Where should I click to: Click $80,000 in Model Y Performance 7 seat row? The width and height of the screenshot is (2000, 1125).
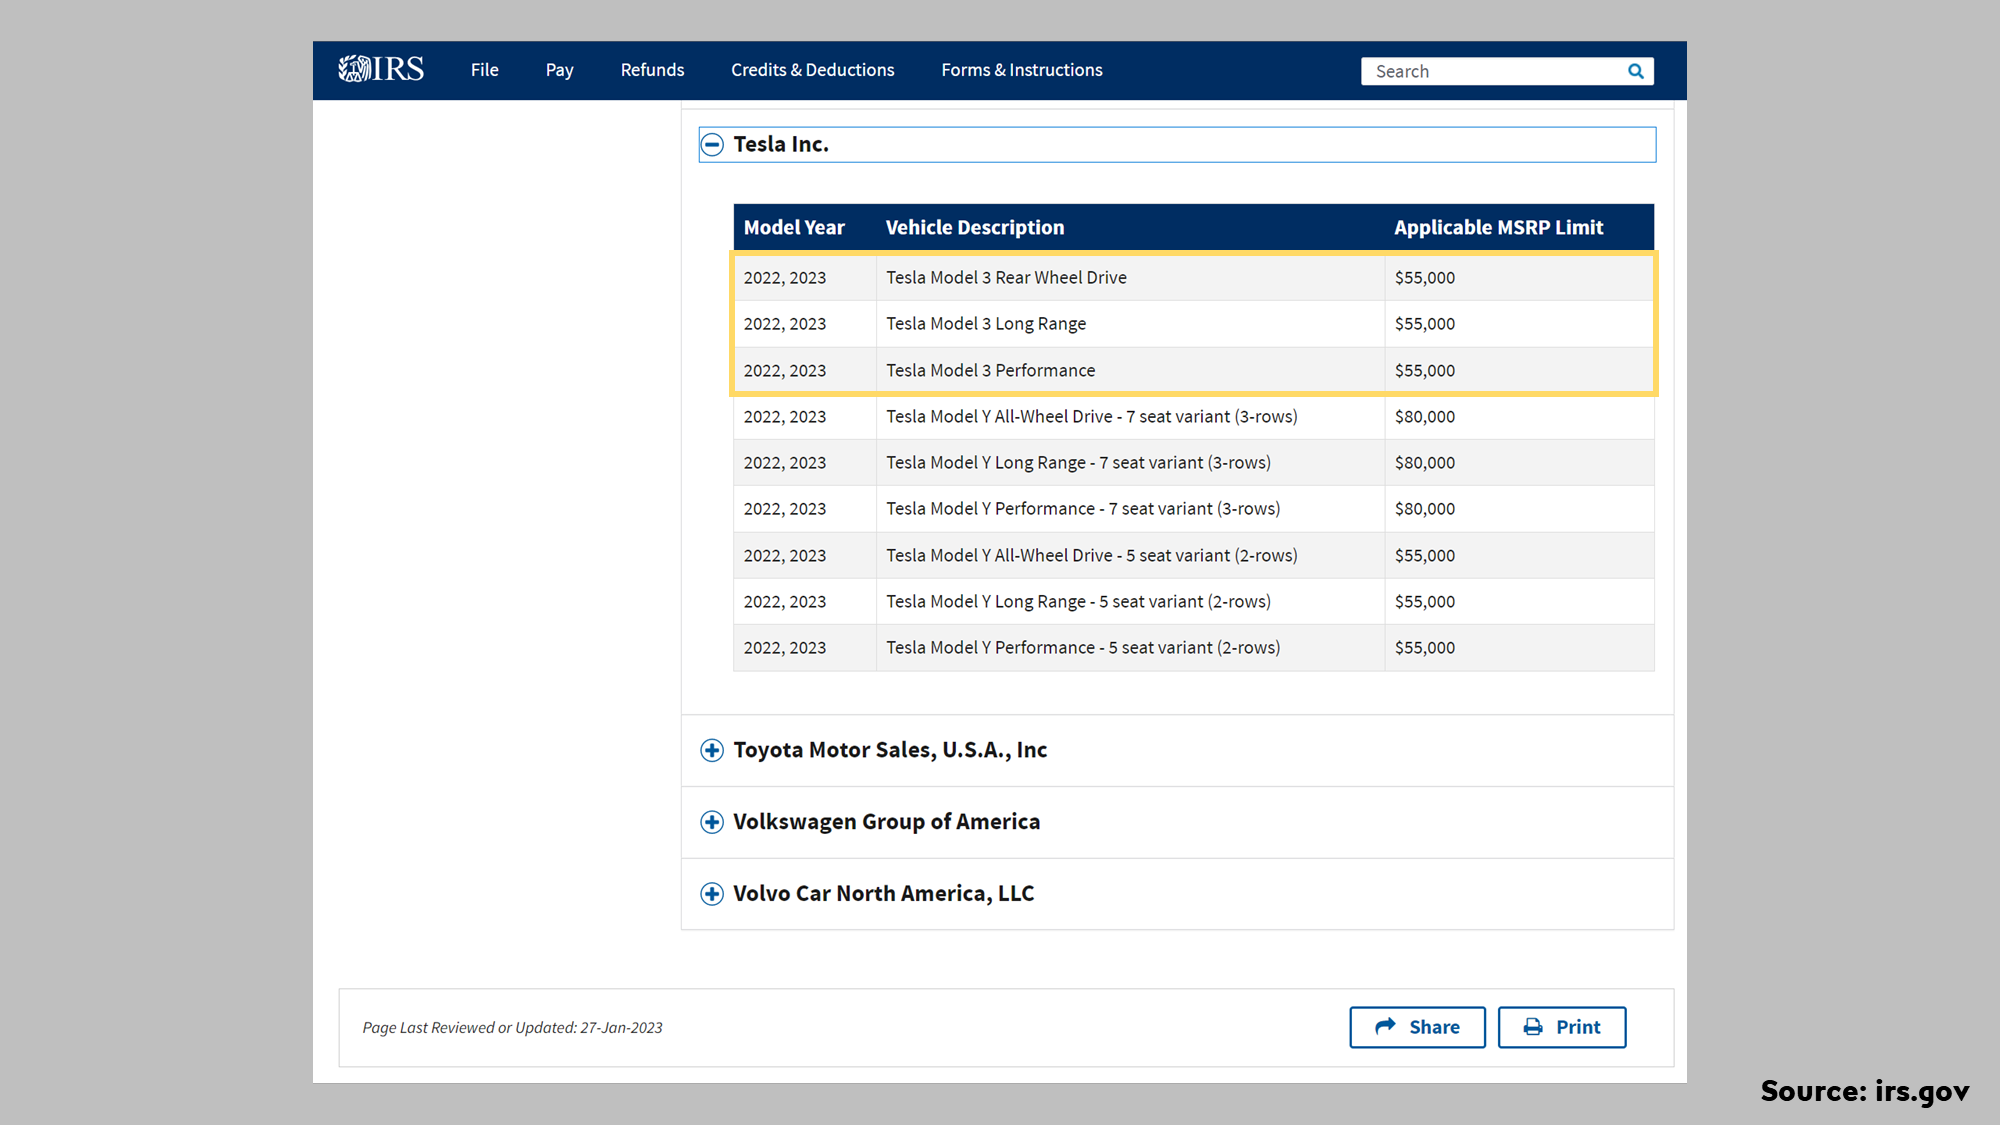click(x=1425, y=509)
